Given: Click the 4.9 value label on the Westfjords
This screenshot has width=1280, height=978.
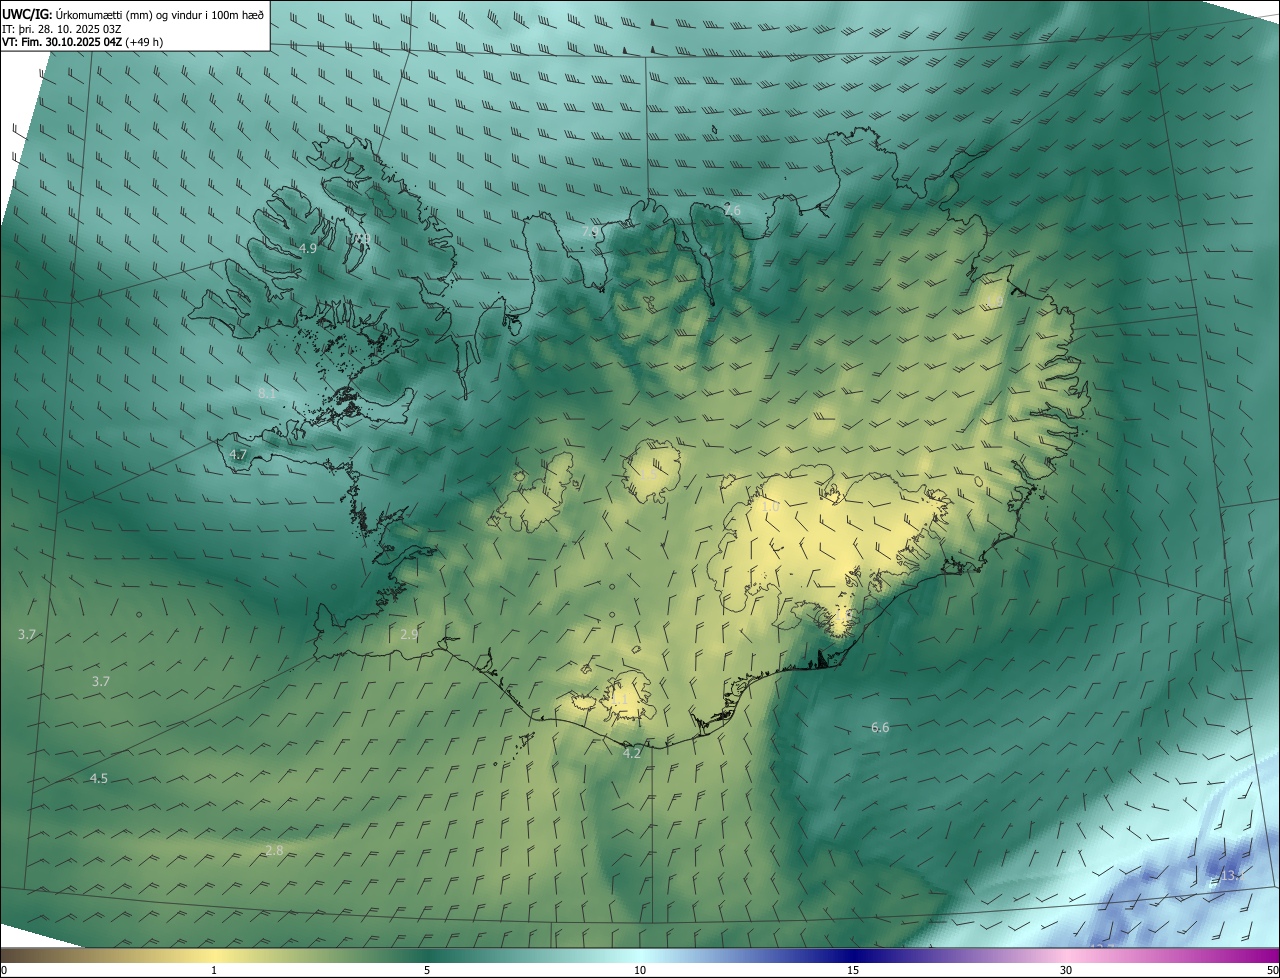Looking at the screenshot, I should pos(308,248).
